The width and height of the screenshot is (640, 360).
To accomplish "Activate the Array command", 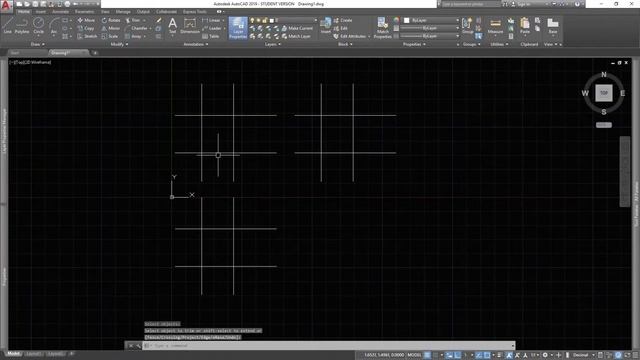I will [x=133, y=36].
